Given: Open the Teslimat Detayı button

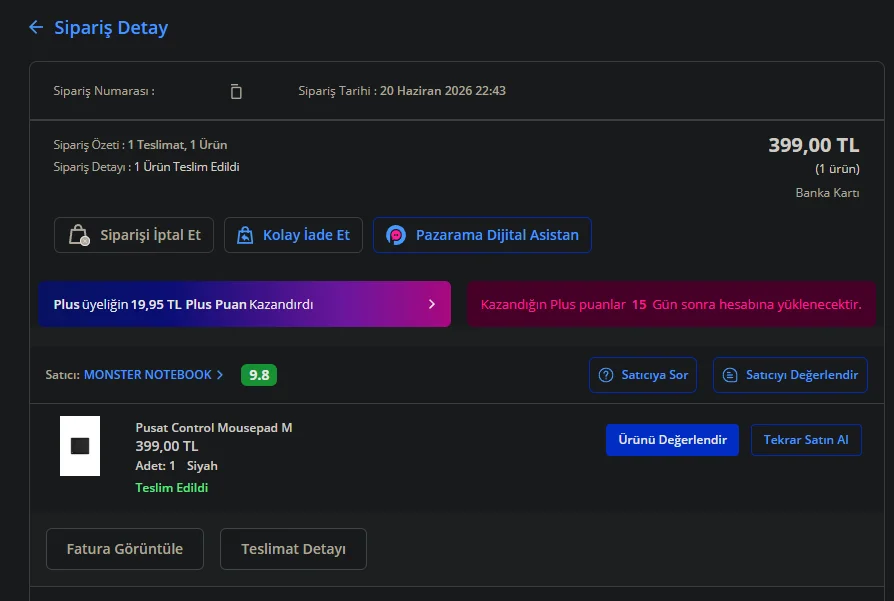Looking at the screenshot, I should tap(293, 549).
